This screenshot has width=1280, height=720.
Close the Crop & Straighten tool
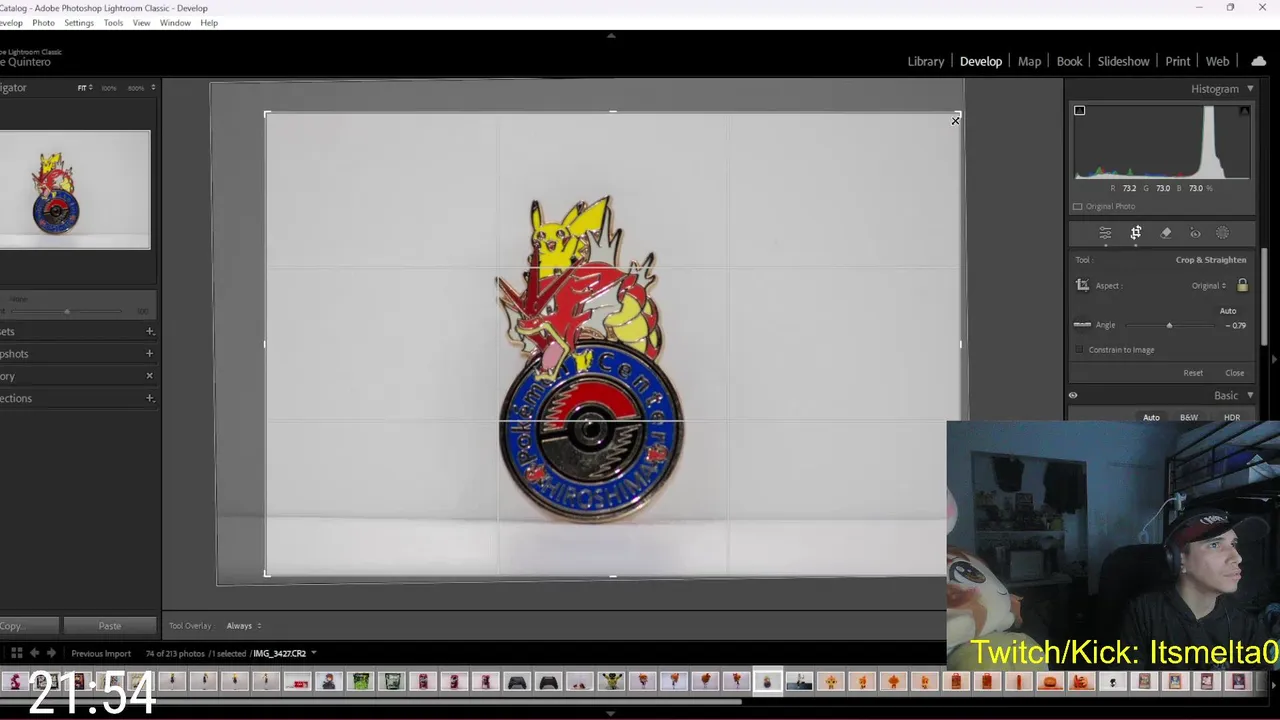pos(1235,373)
